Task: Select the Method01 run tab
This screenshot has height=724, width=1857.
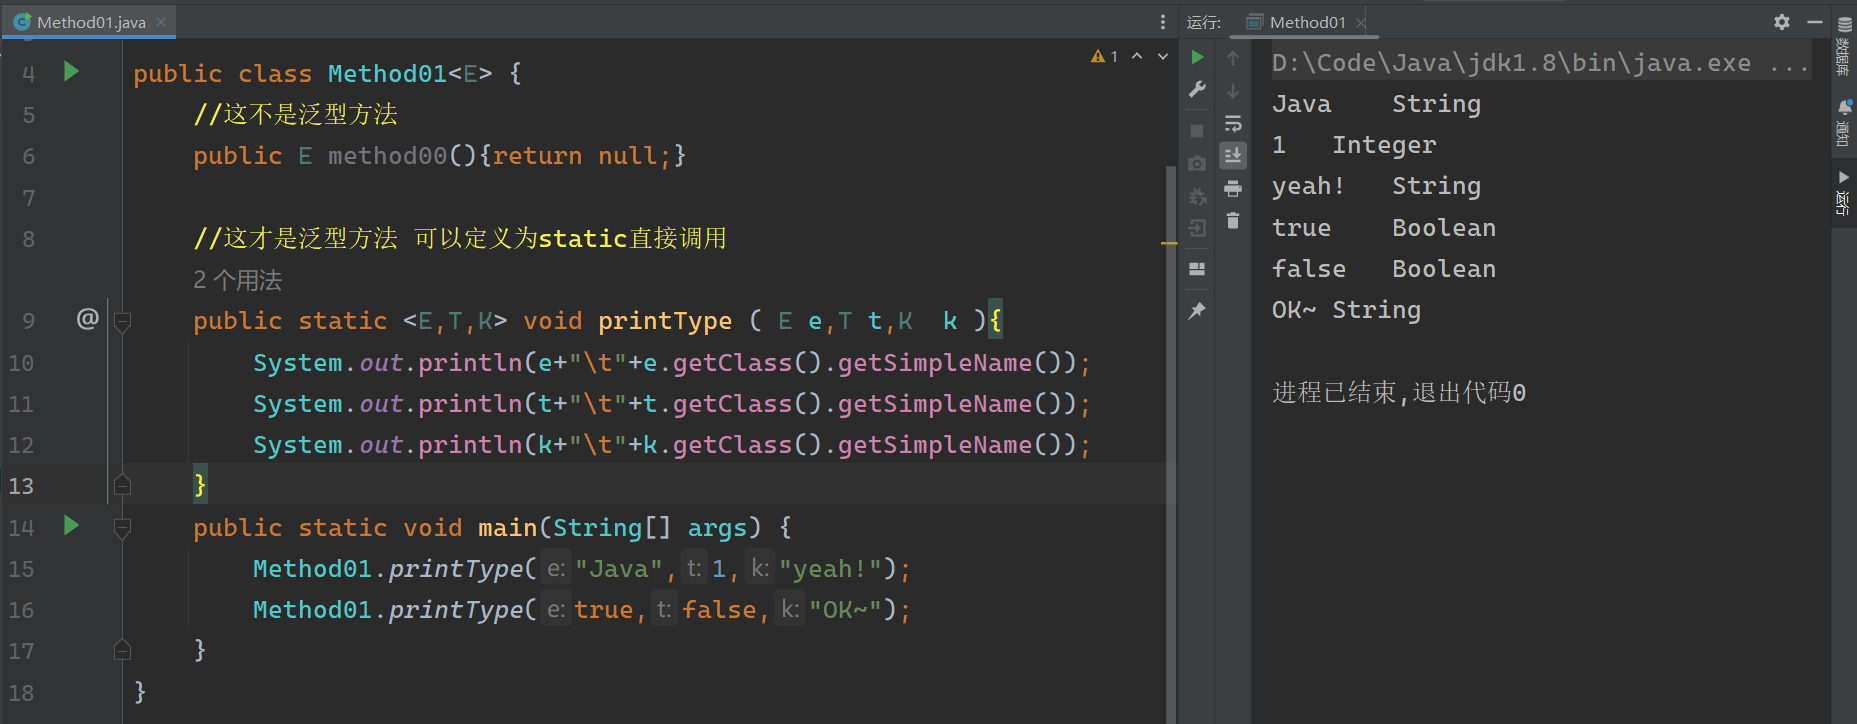Action: [1307, 22]
